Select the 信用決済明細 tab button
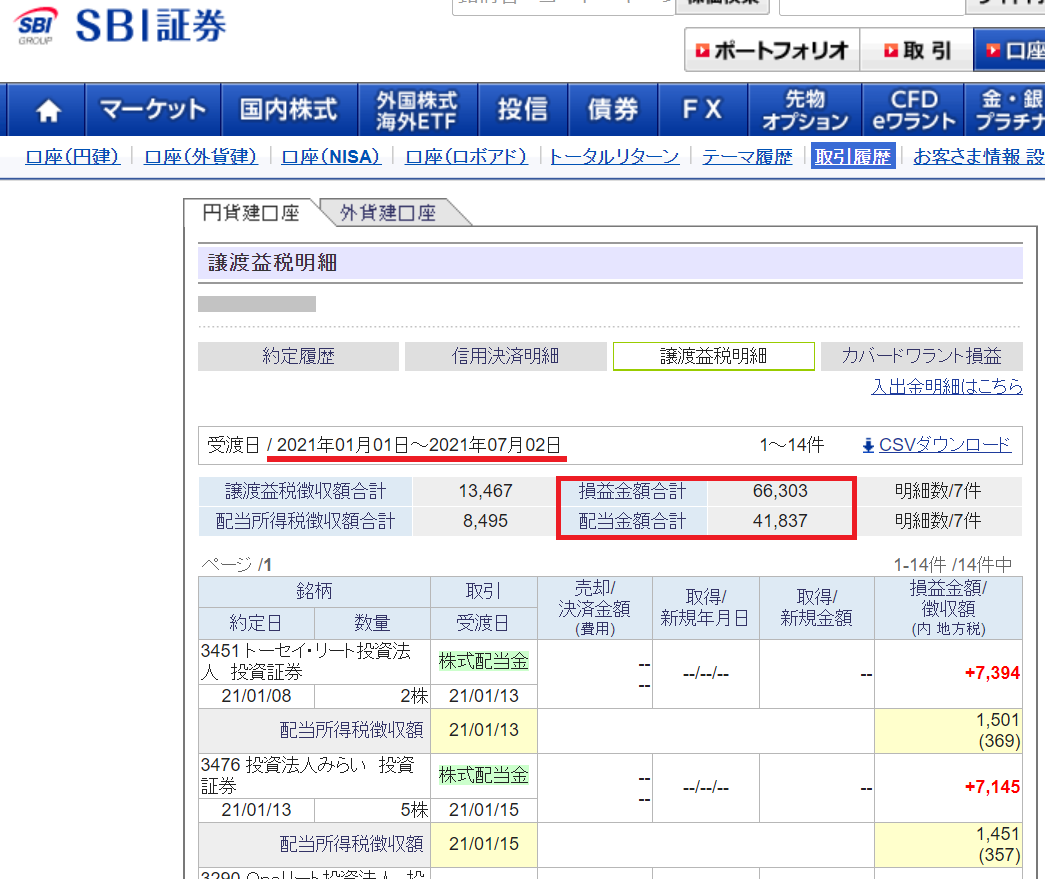Screen dimensions: 1045x879 505,357
